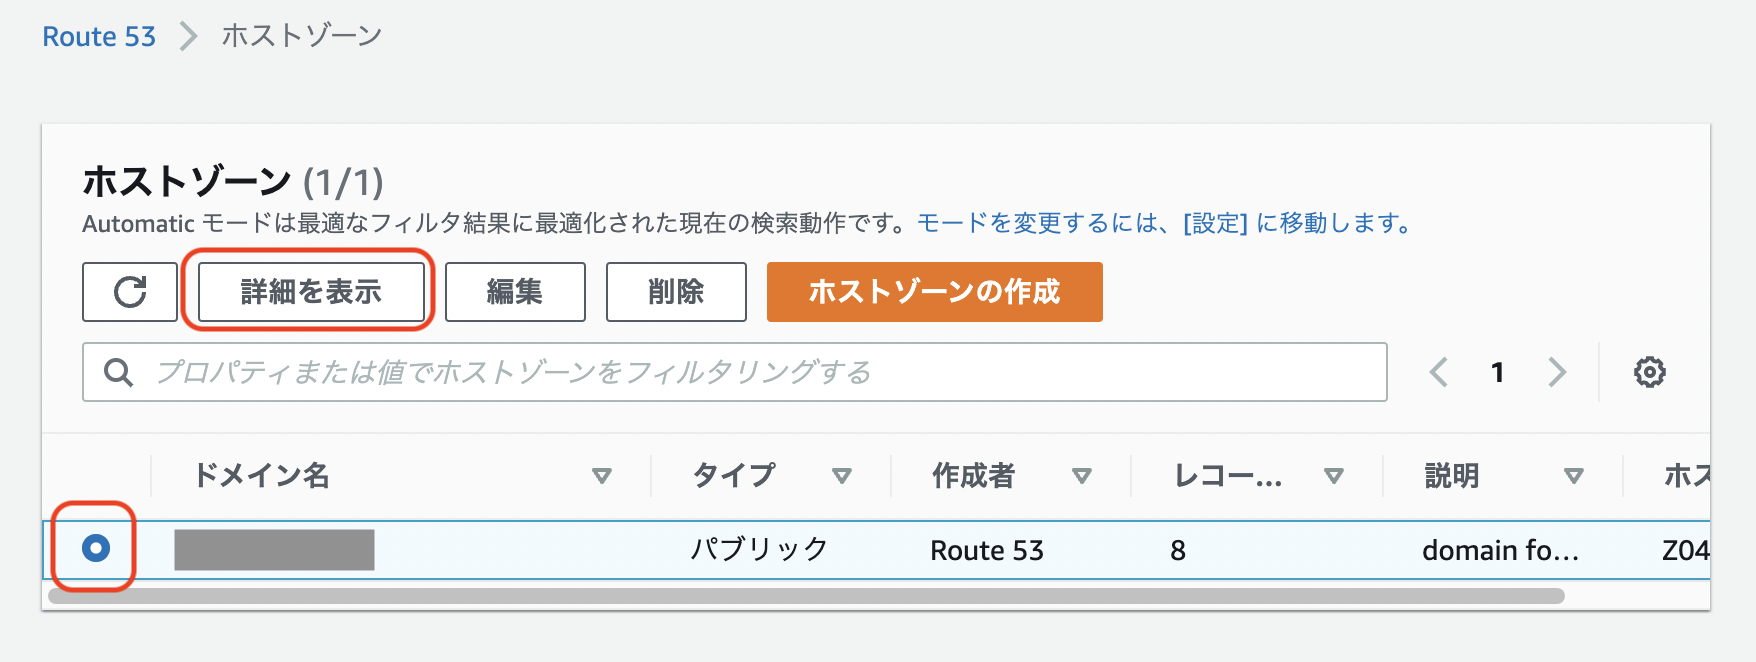Open the レコー... column sort dropdown

(x=1335, y=476)
